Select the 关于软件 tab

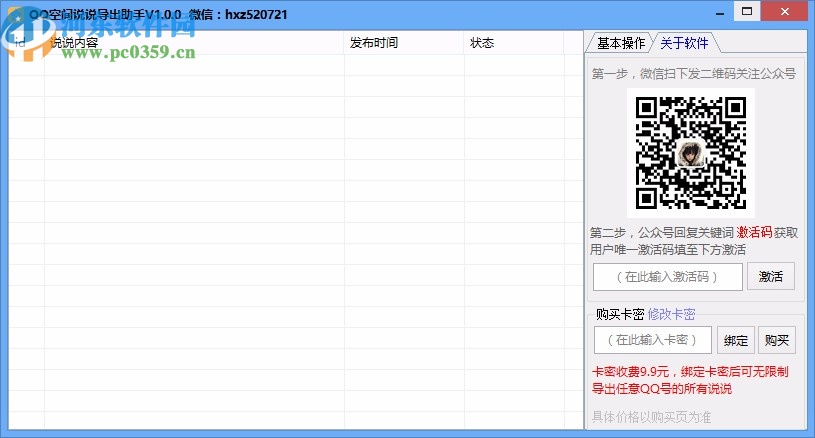684,43
